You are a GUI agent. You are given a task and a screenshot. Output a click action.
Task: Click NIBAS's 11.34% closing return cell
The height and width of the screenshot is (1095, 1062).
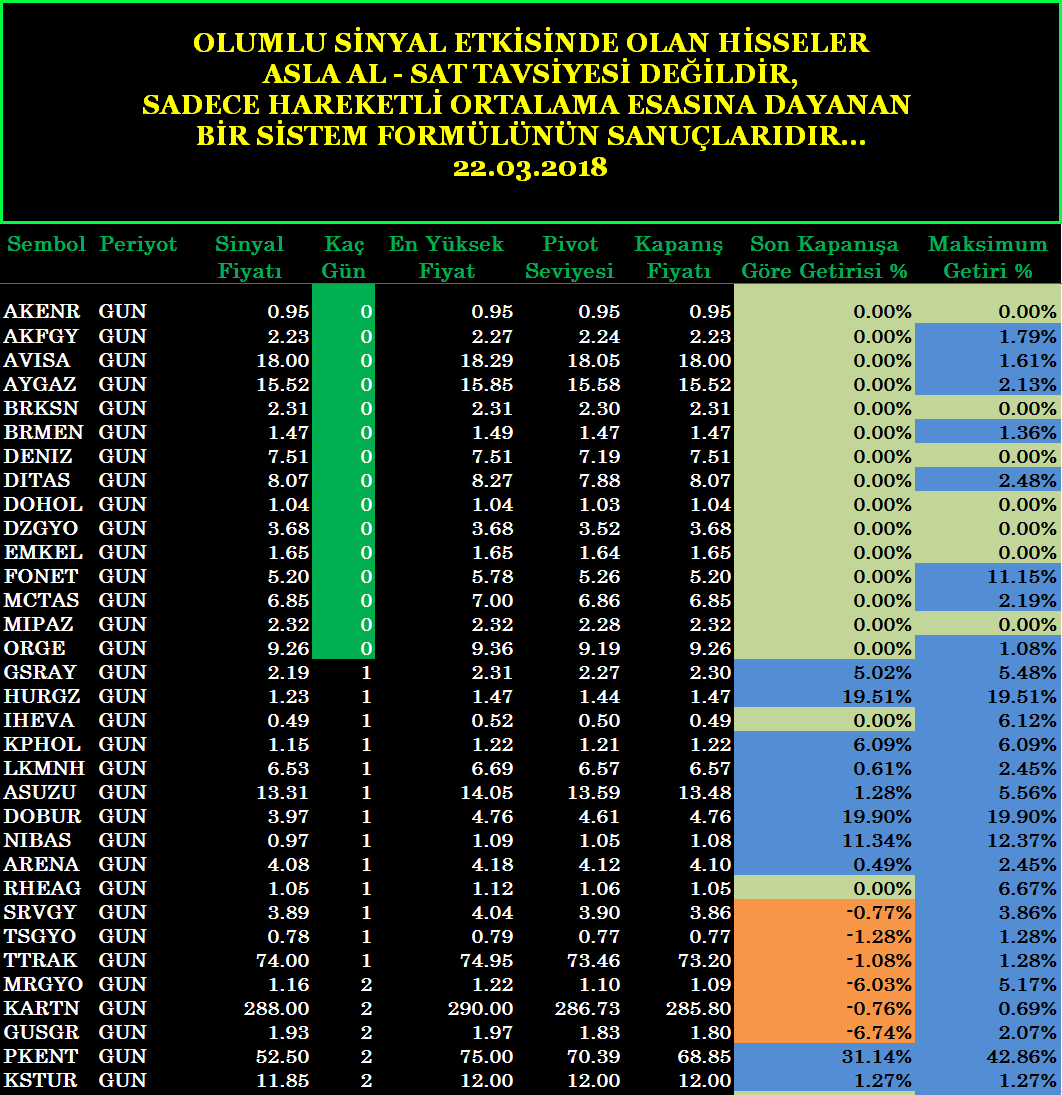click(824, 840)
